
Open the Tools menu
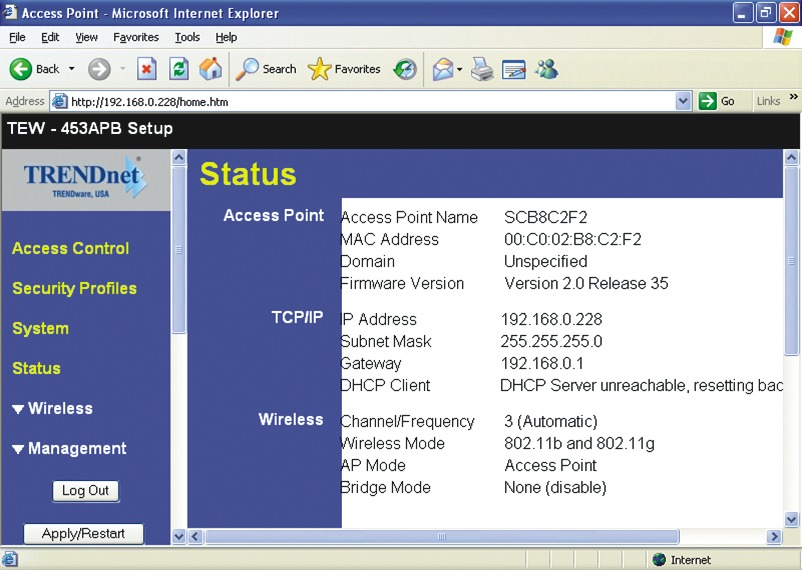(x=187, y=37)
